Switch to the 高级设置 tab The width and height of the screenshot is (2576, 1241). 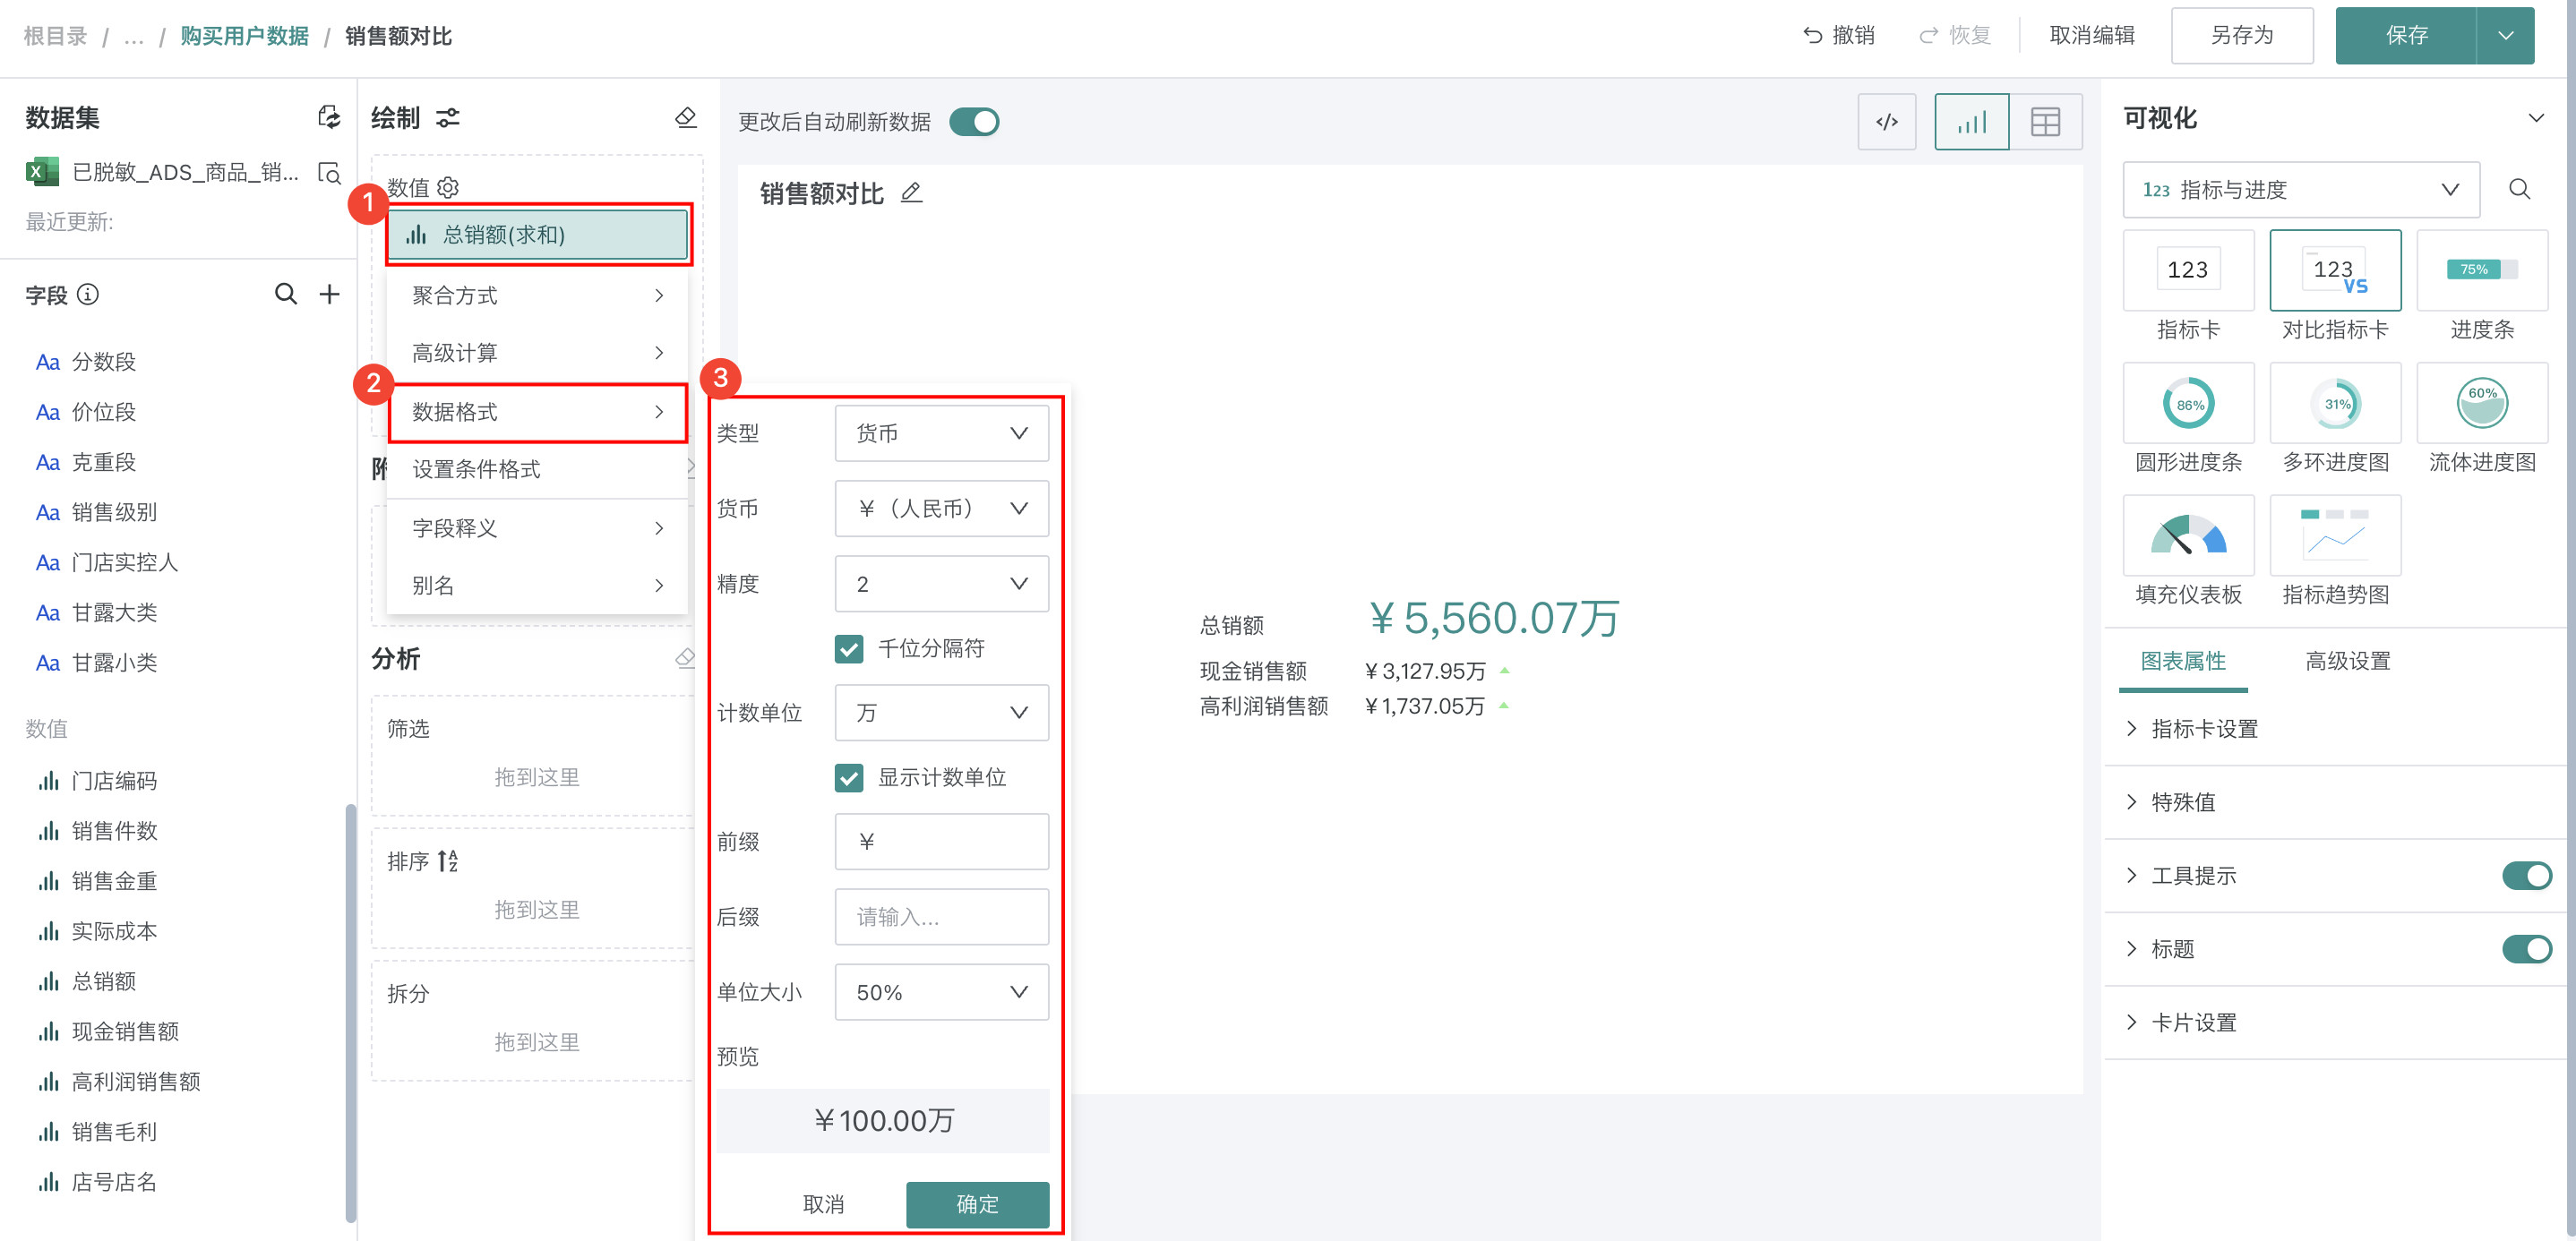point(2347,661)
